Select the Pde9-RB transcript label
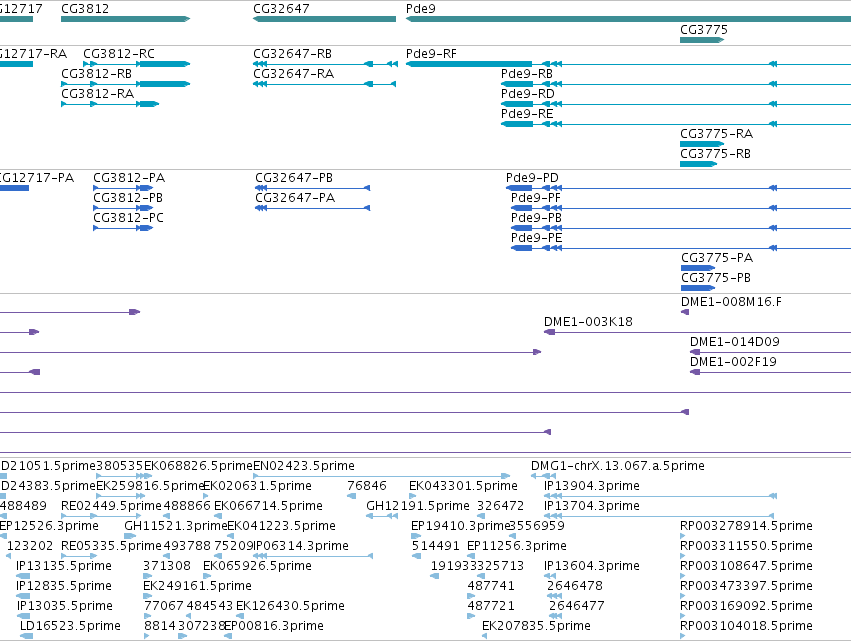851x641 pixels. coord(527,74)
